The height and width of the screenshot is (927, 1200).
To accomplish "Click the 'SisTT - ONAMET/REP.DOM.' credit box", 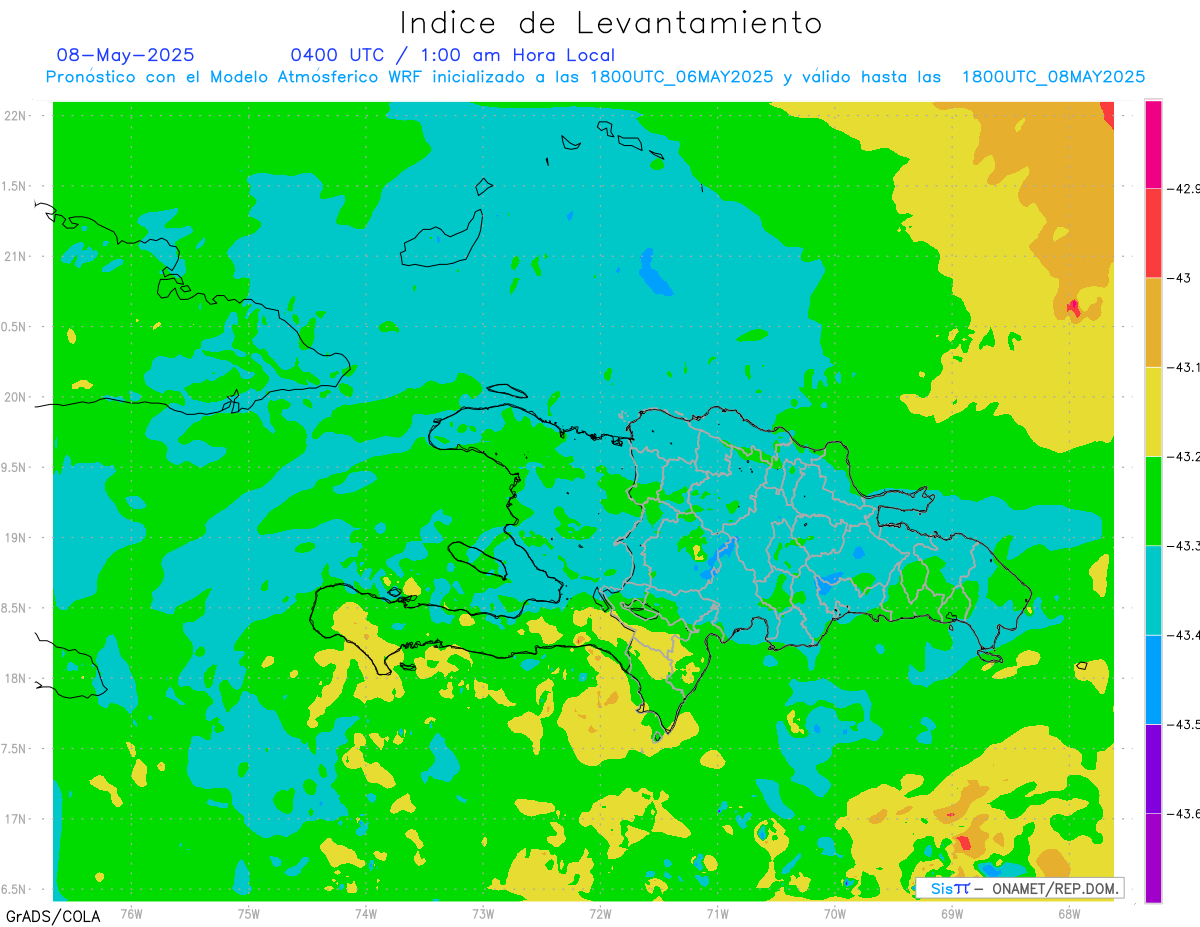I will click(x=1021, y=888).
